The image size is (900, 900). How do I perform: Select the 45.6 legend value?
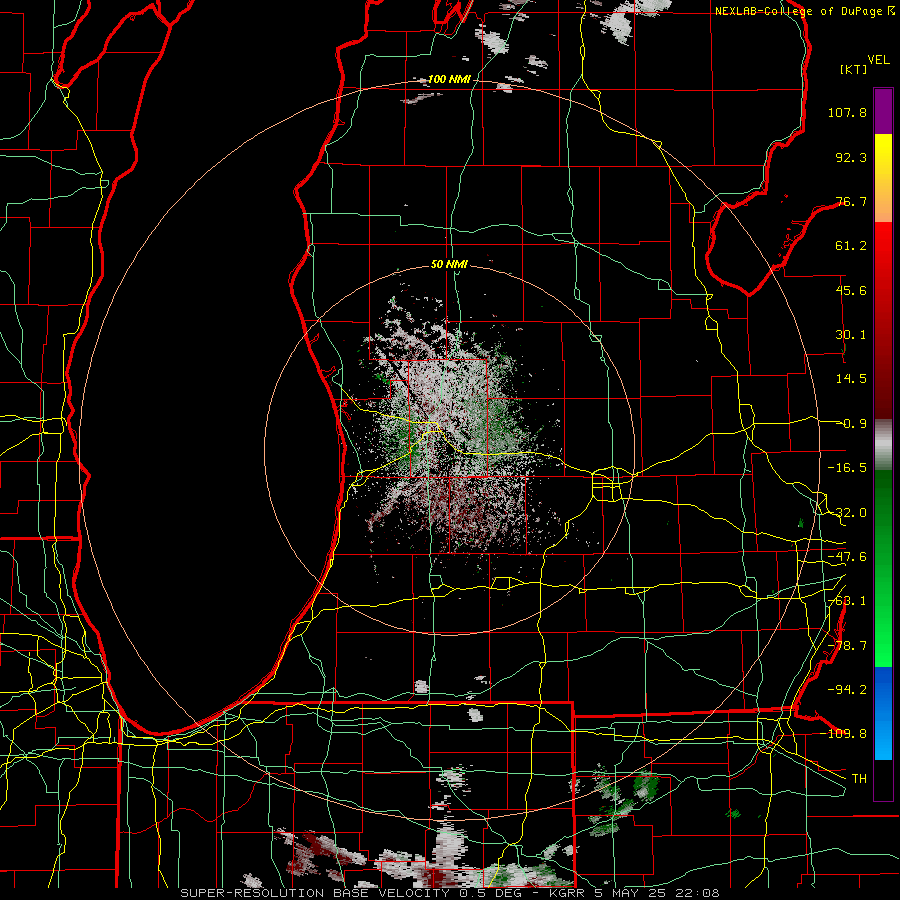point(851,290)
